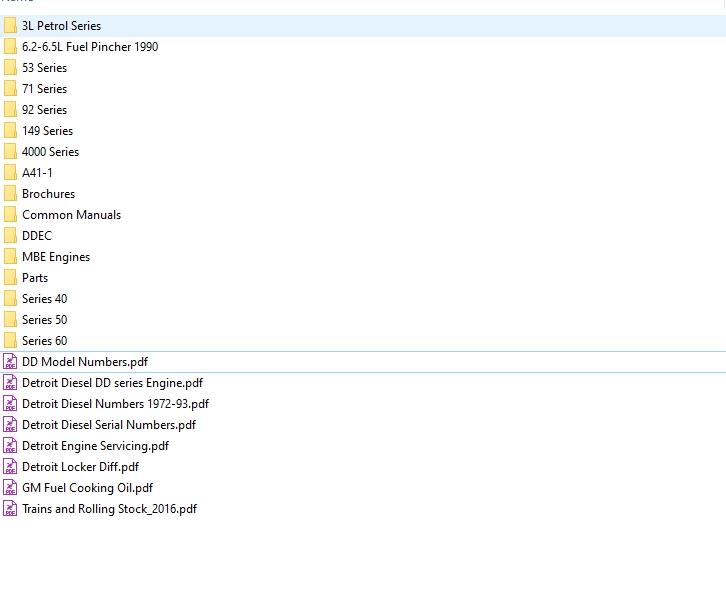
Task: Select the '149 Series' folder name
Action: 48,131
